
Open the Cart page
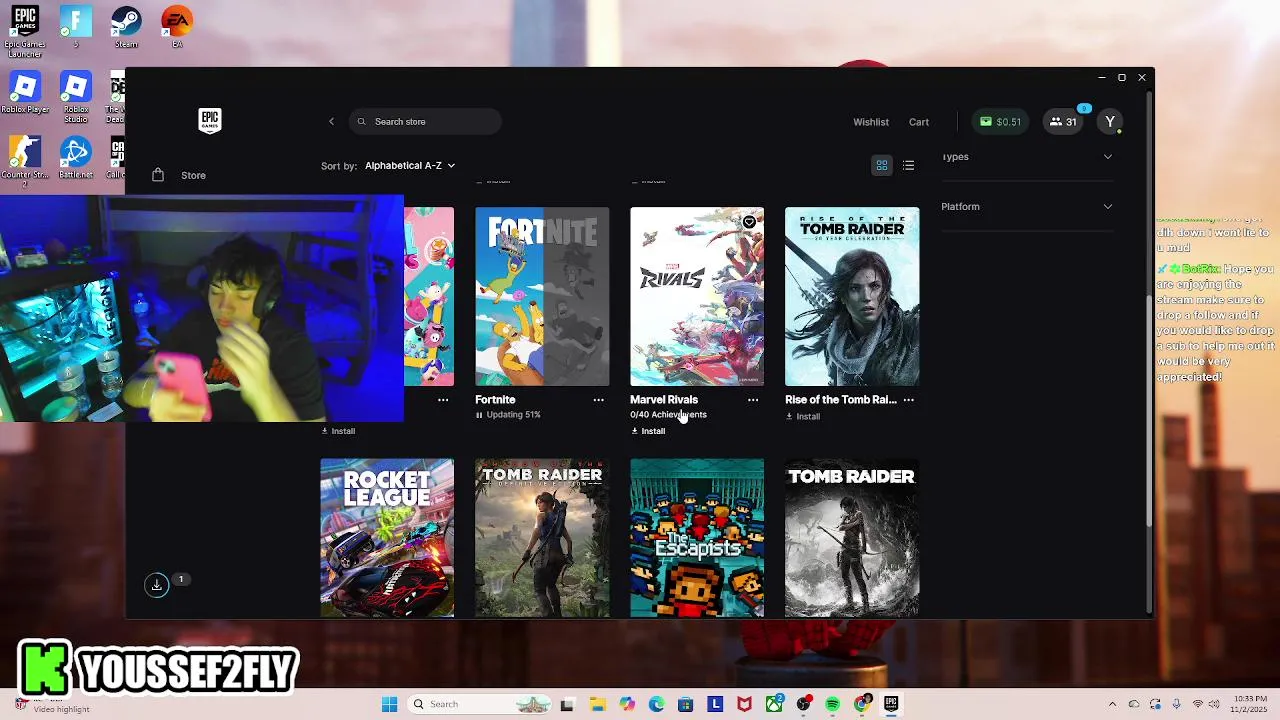(919, 122)
